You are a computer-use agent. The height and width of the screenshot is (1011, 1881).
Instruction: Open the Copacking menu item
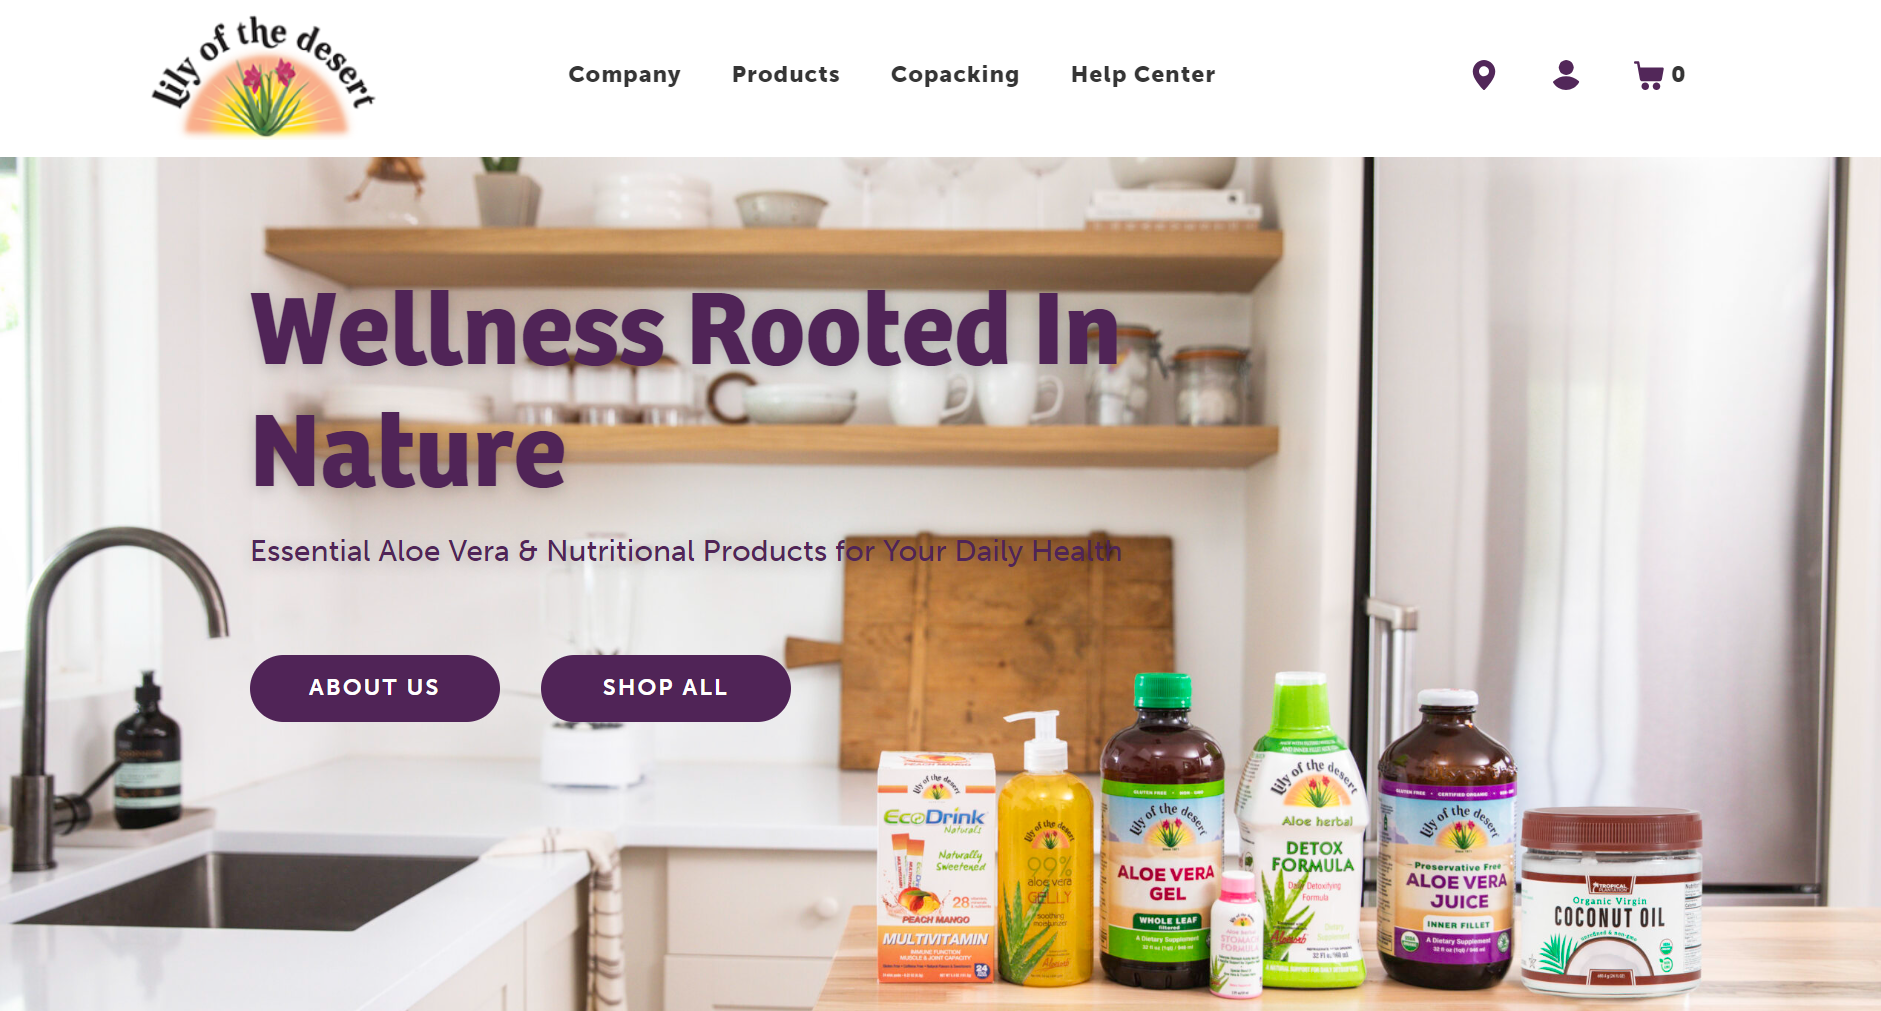(955, 74)
